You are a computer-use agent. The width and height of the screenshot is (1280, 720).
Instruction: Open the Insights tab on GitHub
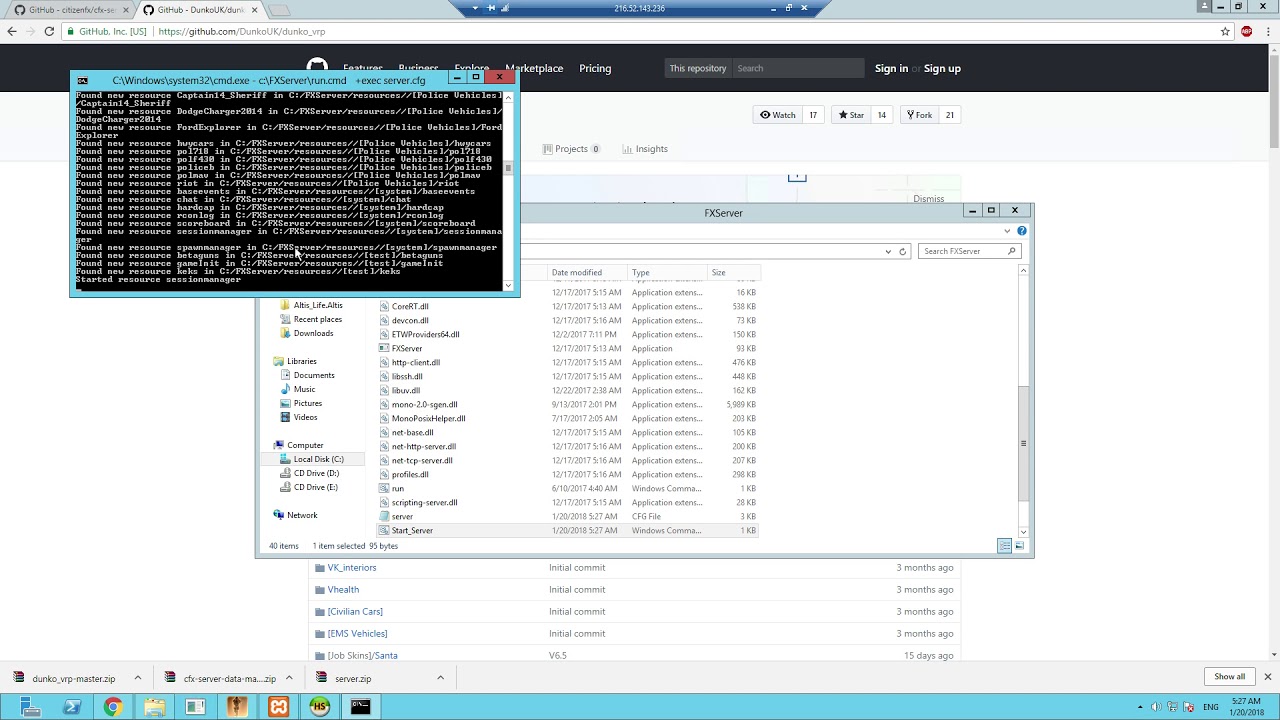pos(645,149)
